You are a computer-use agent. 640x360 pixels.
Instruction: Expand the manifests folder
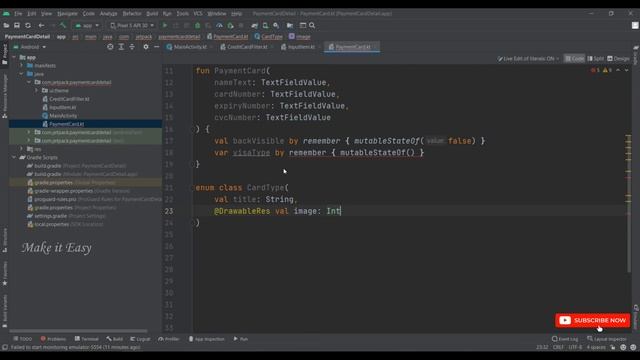[22, 65]
